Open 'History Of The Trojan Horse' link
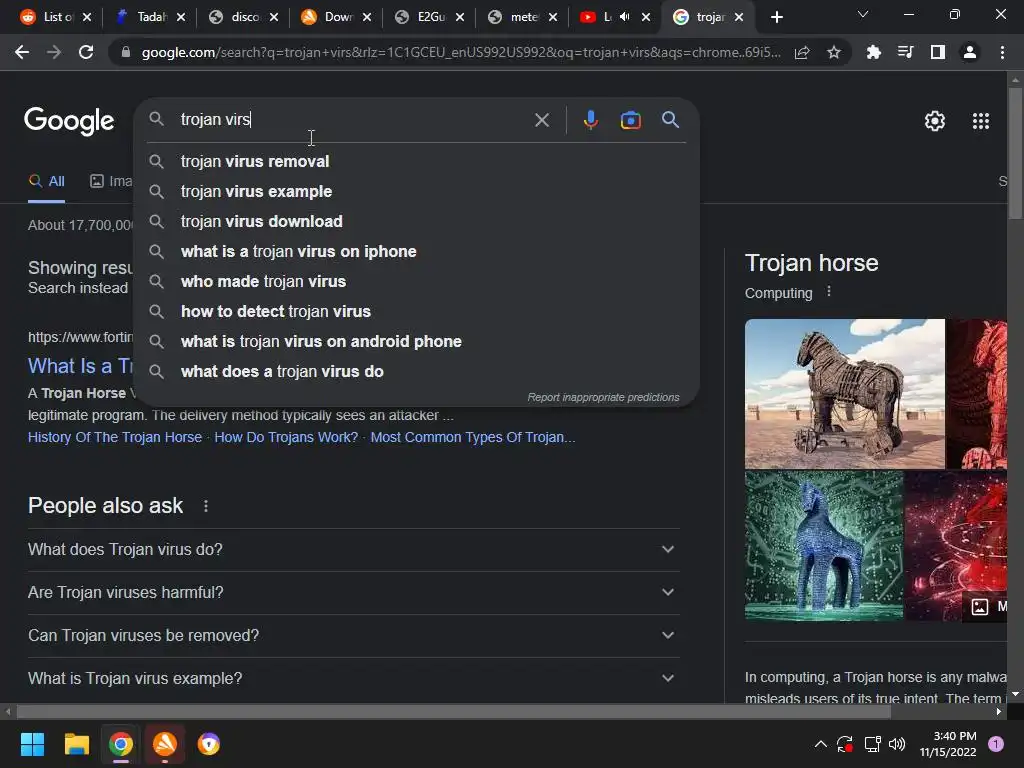 coord(115,438)
